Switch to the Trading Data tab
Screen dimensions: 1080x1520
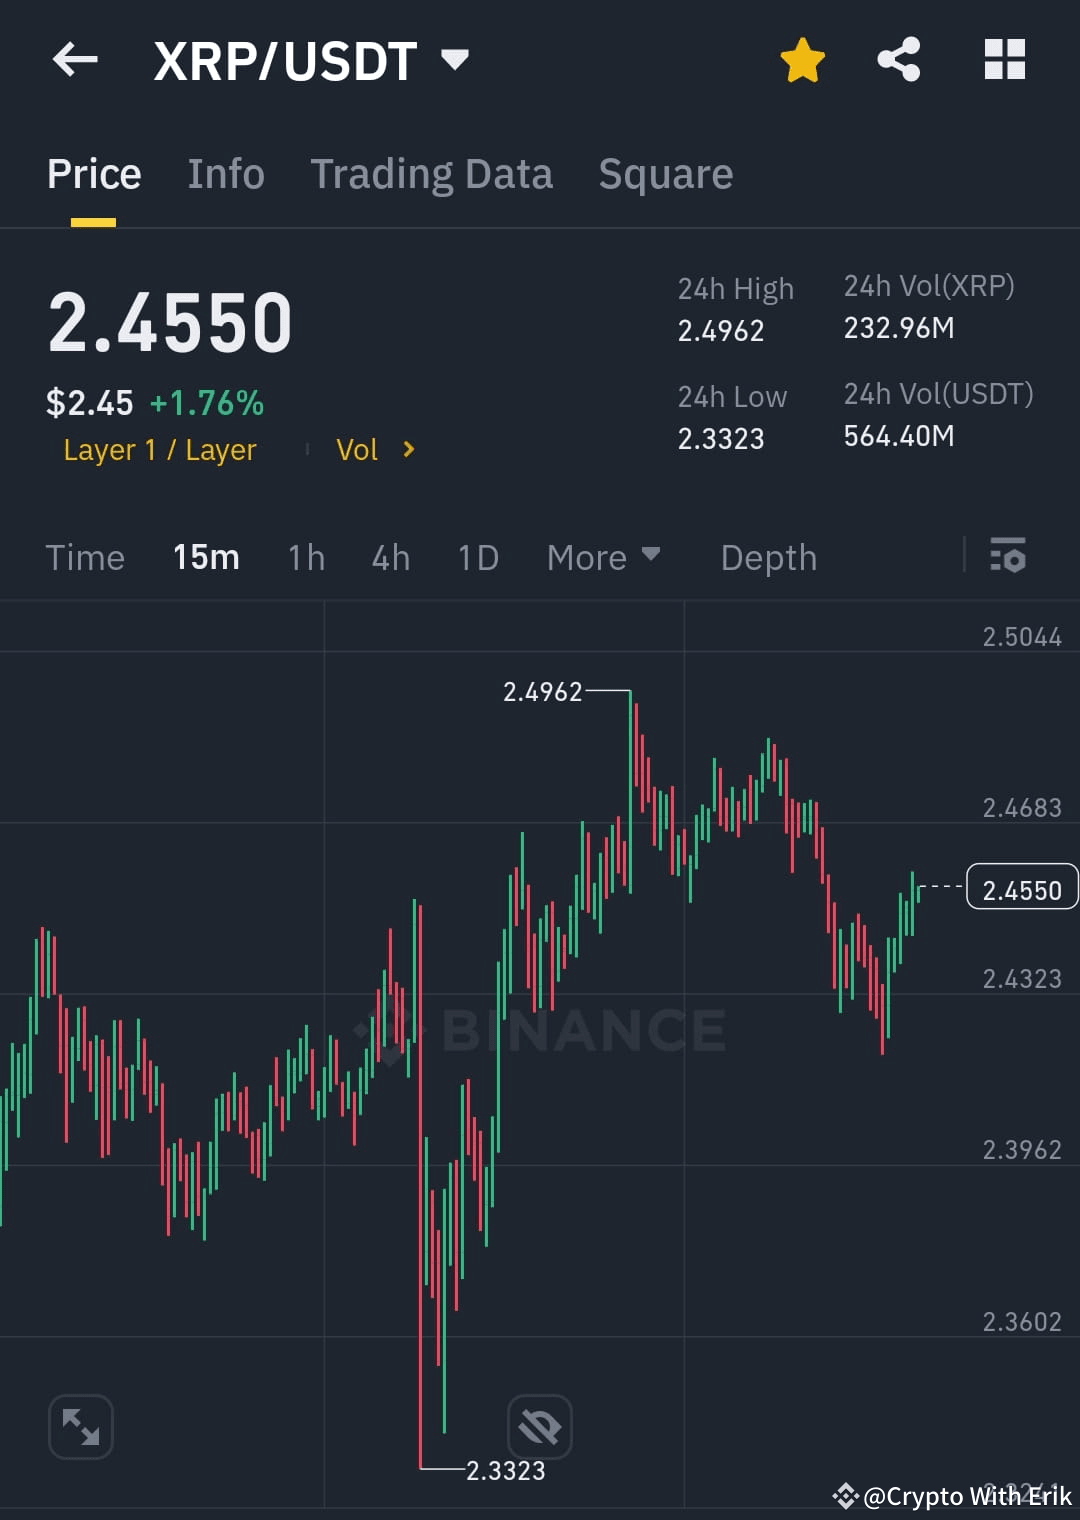click(x=432, y=172)
